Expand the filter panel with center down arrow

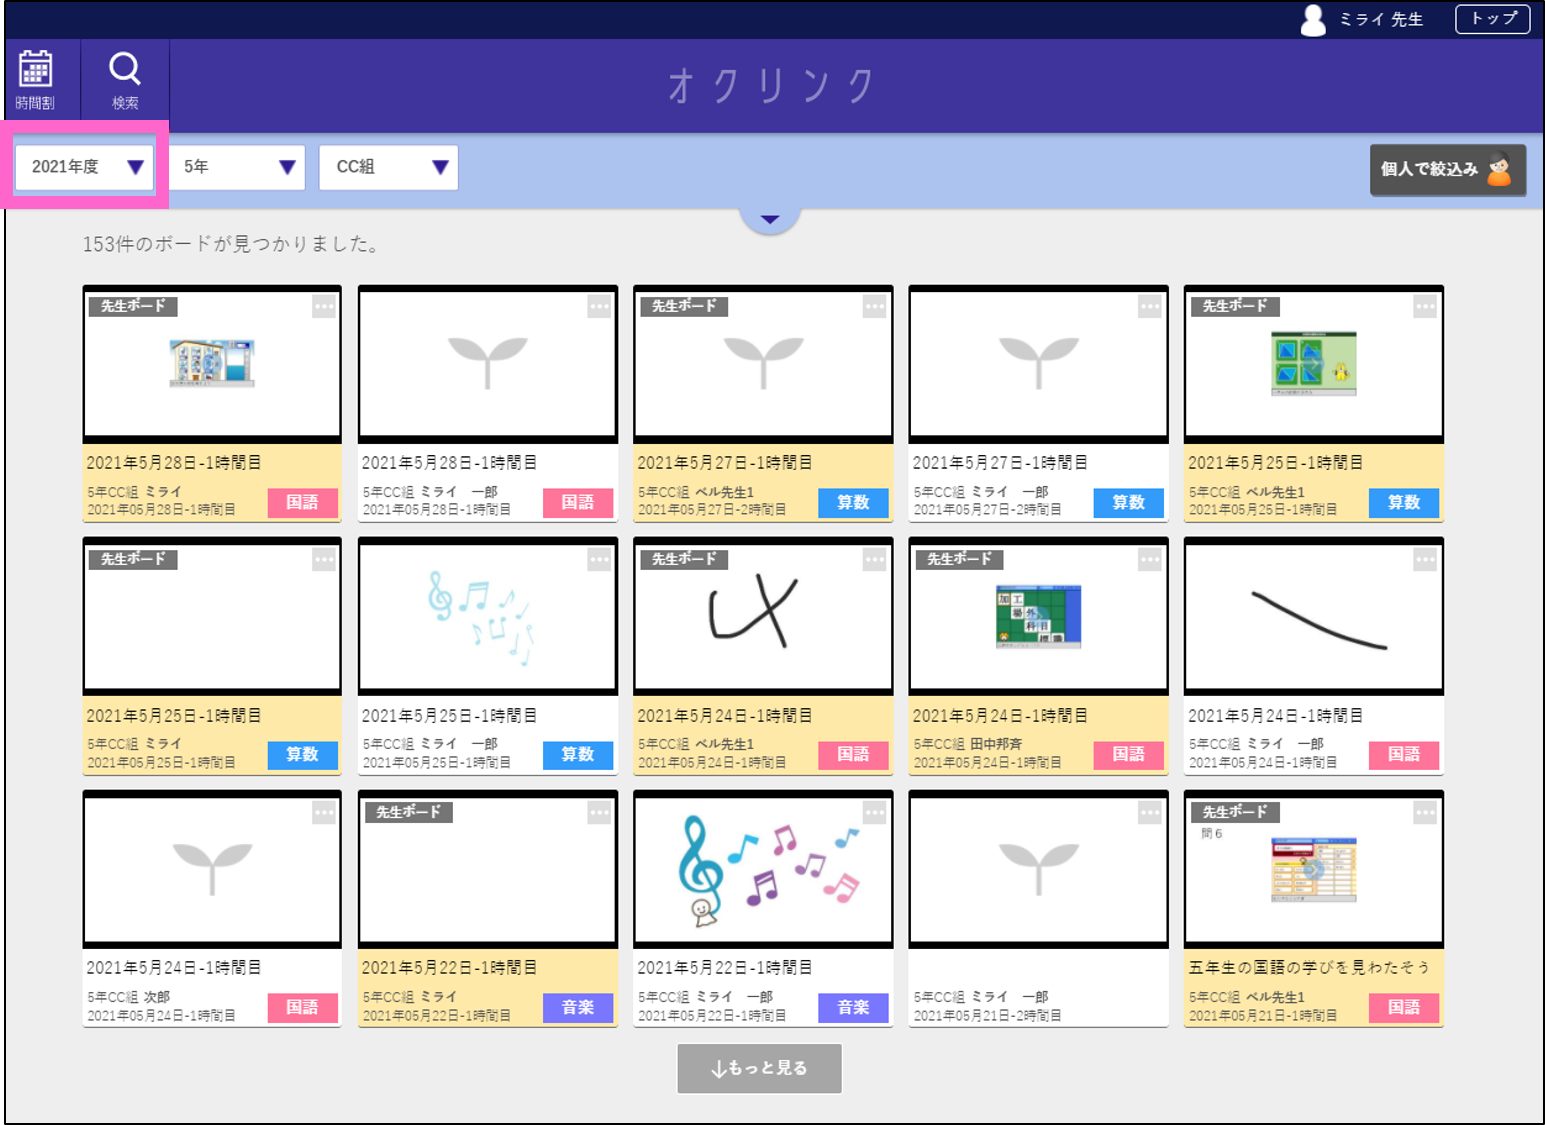pos(769,219)
